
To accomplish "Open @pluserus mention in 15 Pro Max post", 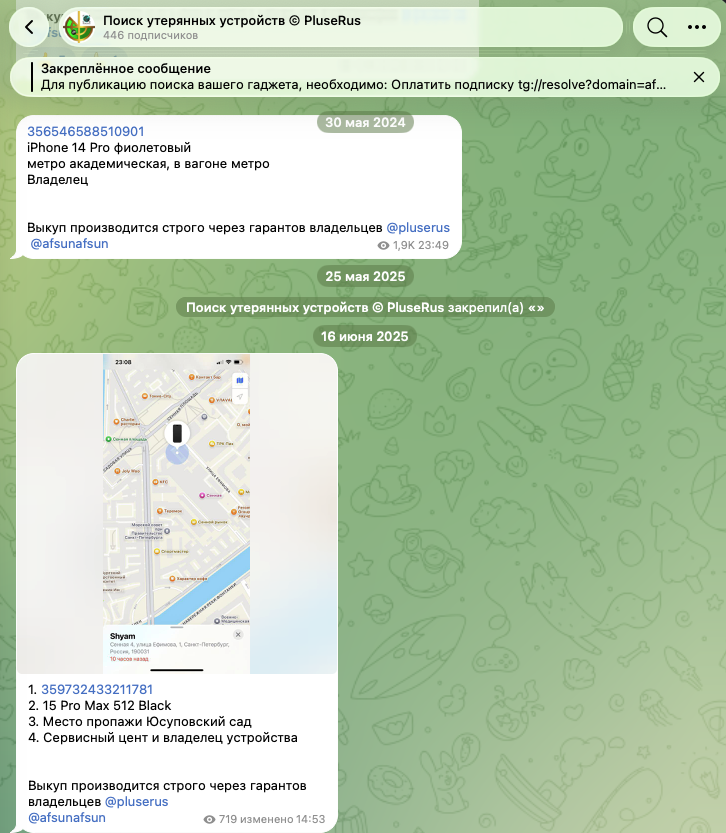I will pos(136,801).
